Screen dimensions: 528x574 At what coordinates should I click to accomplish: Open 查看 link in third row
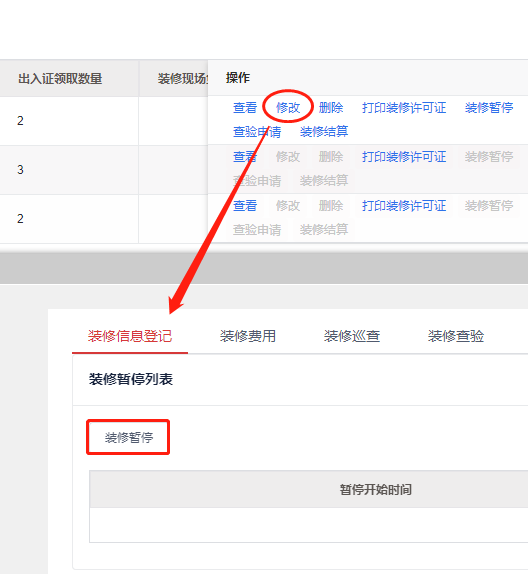[x=245, y=206]
